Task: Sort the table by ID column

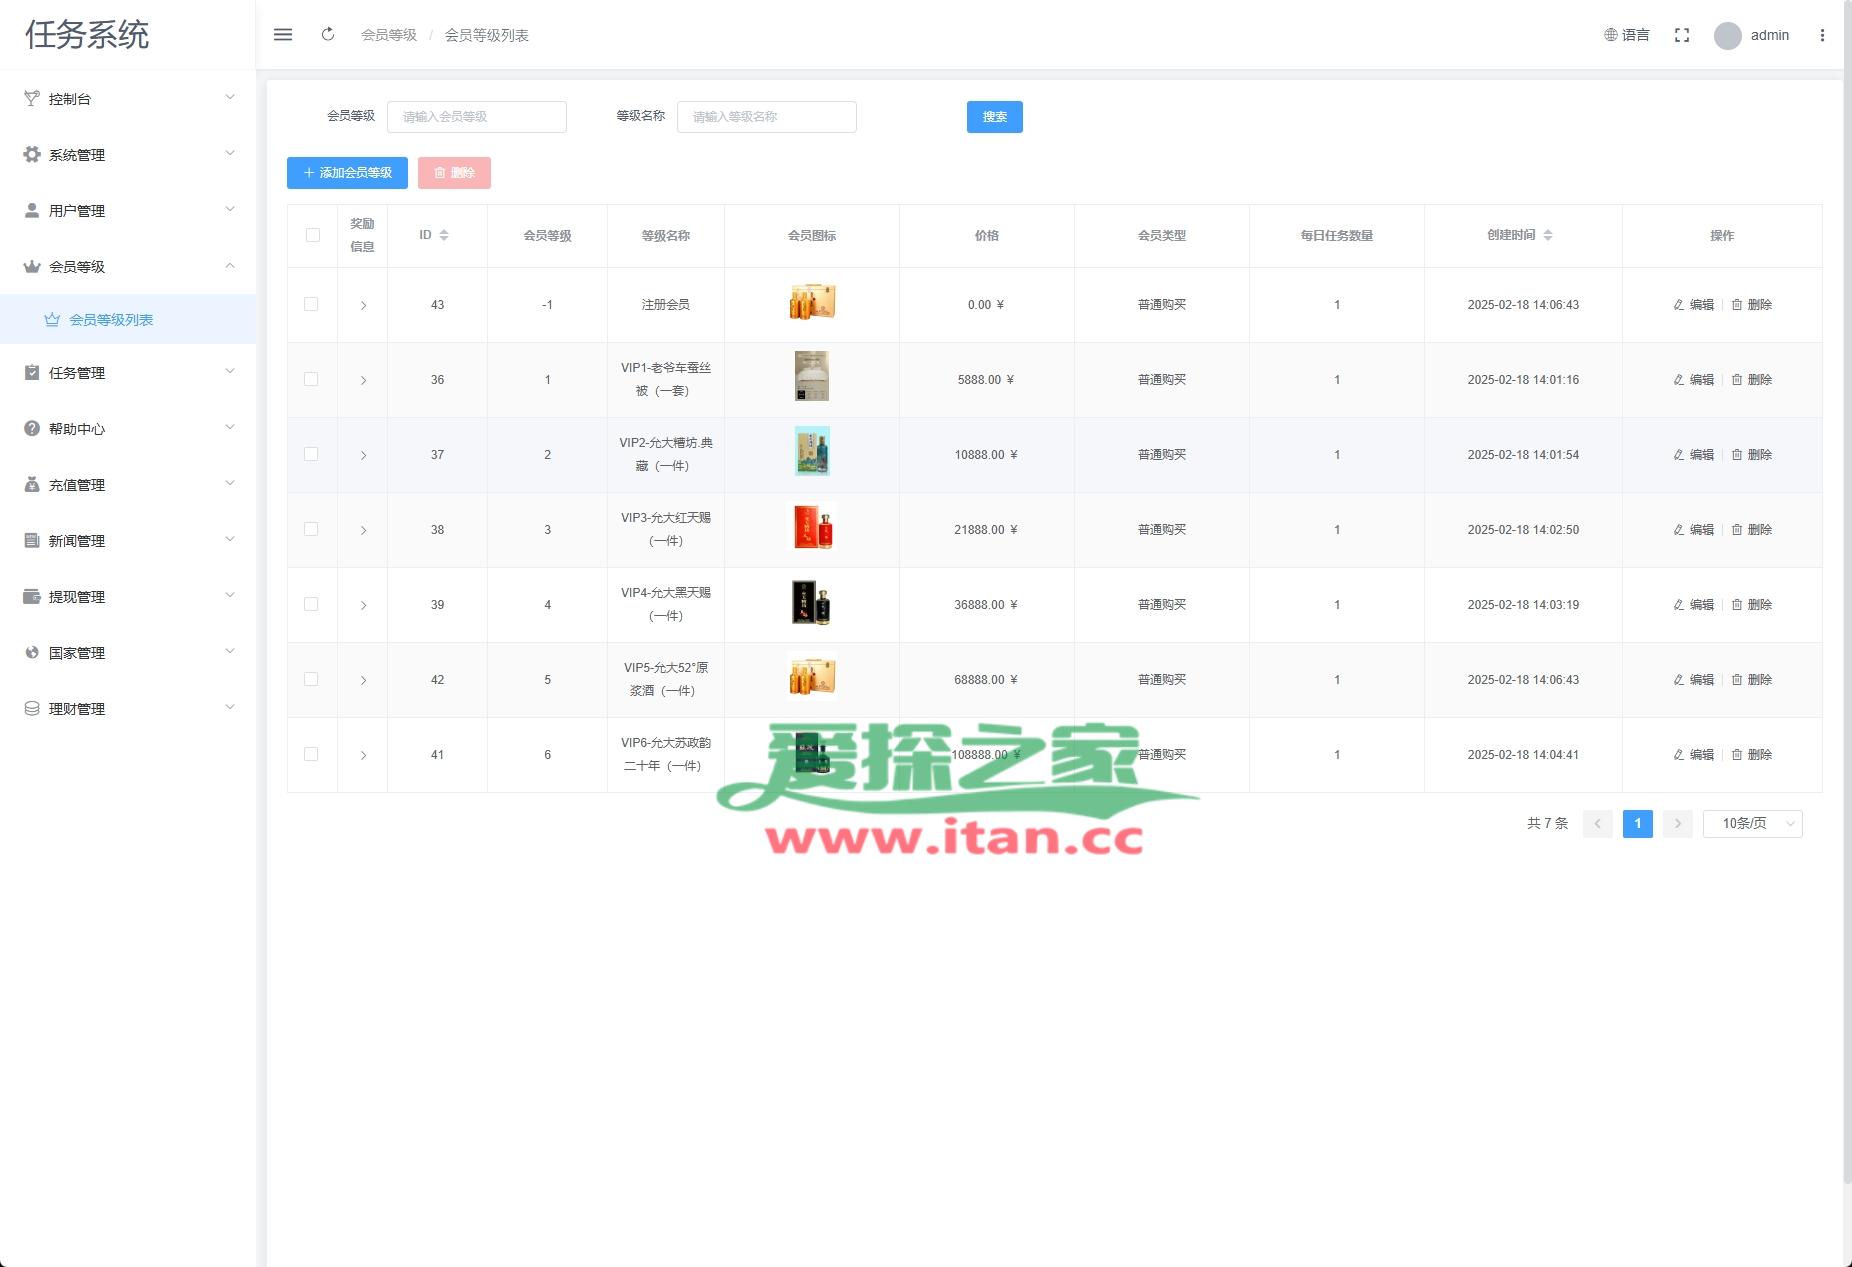Action: tap(444, 236)
